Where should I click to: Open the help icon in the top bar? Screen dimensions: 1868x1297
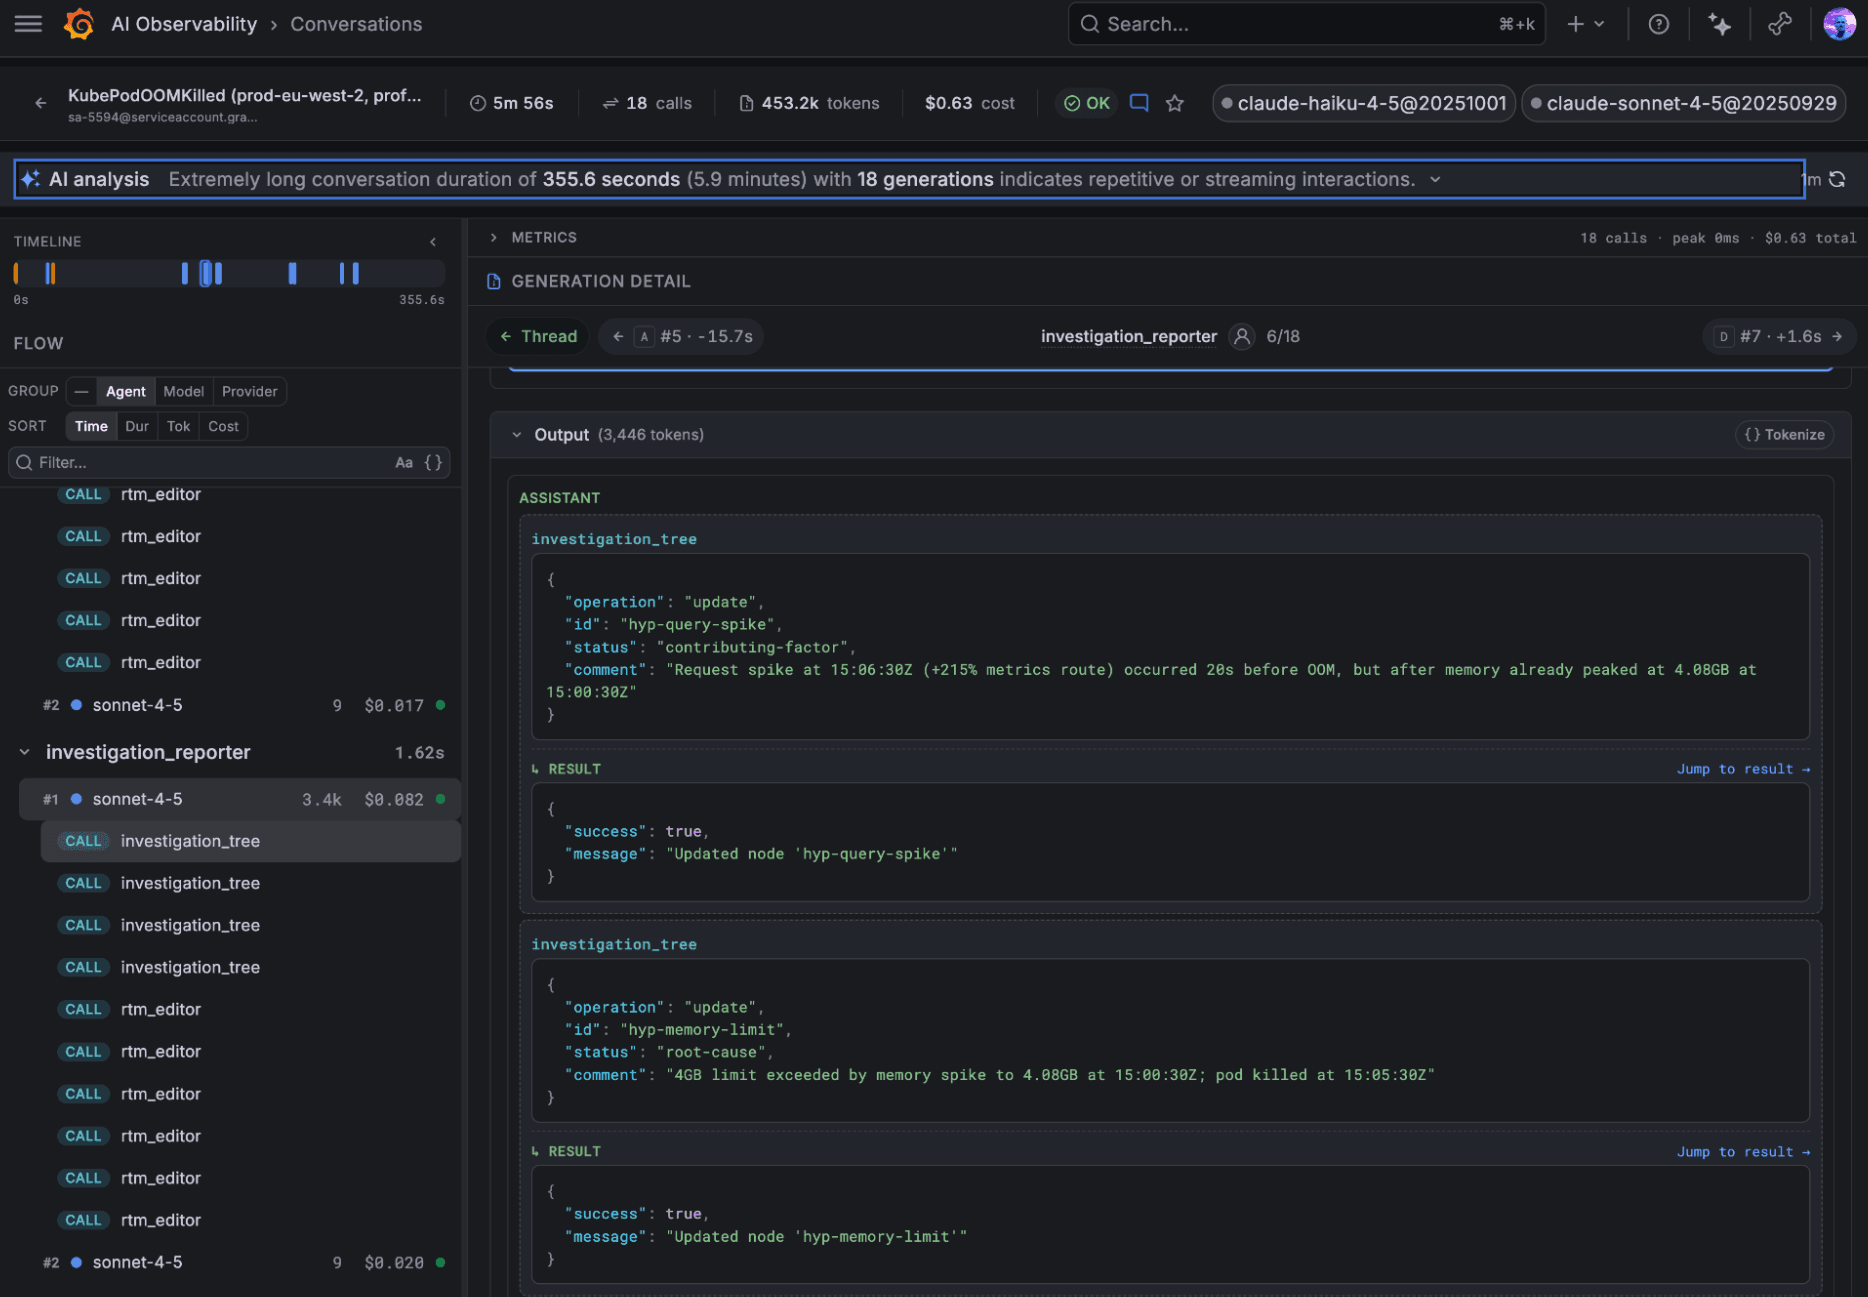click(1659, 24)
